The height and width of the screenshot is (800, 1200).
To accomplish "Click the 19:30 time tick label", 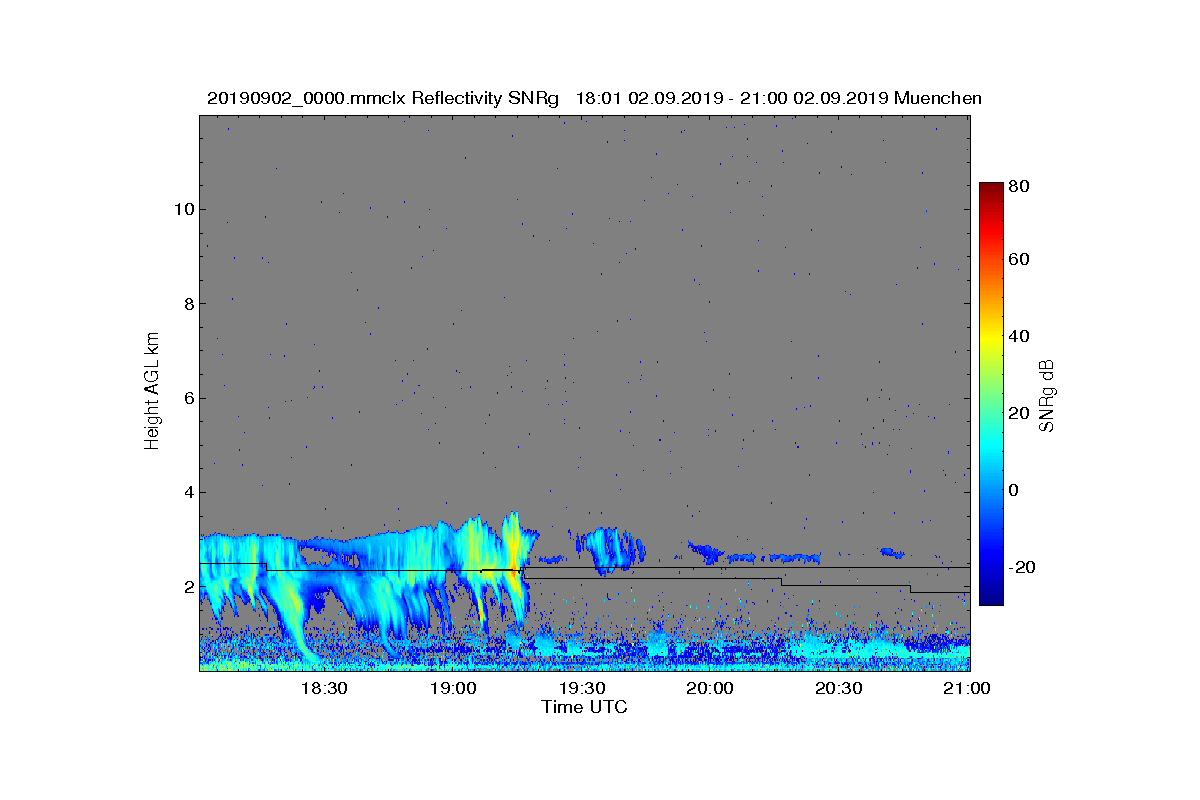I will click(581, 689).
